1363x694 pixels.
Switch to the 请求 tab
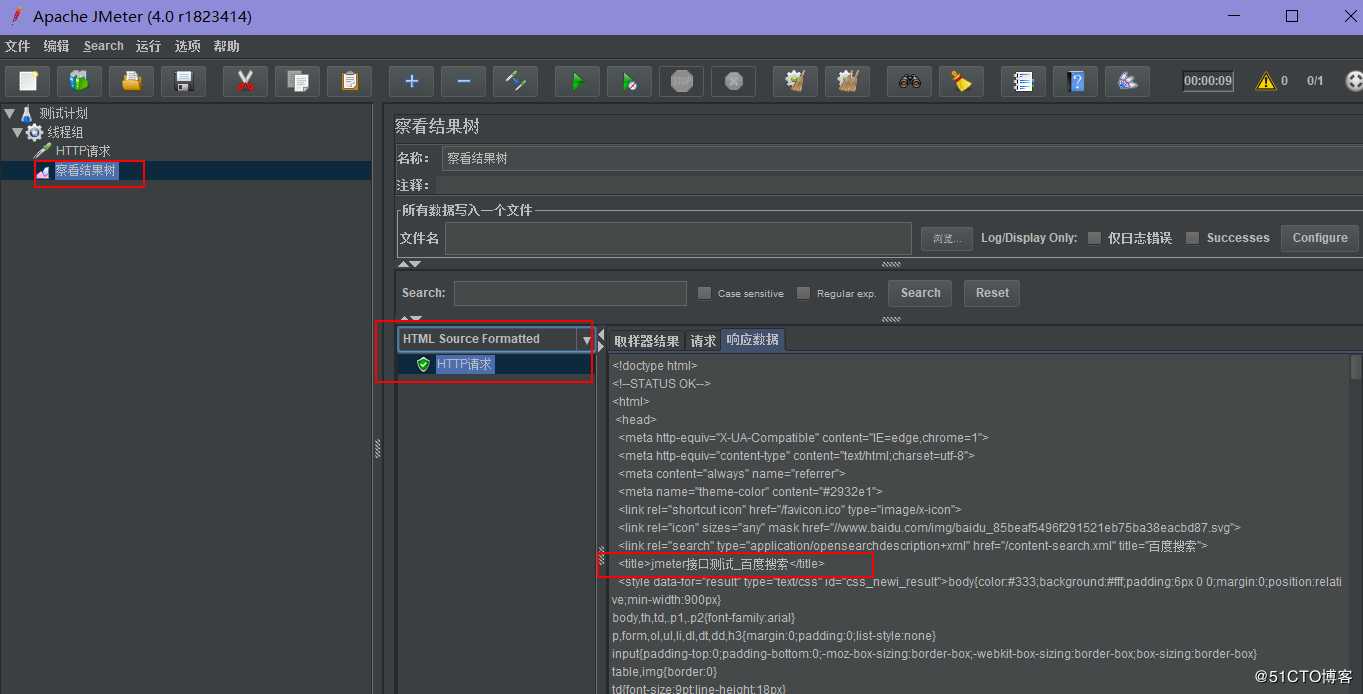pos(703,341)
